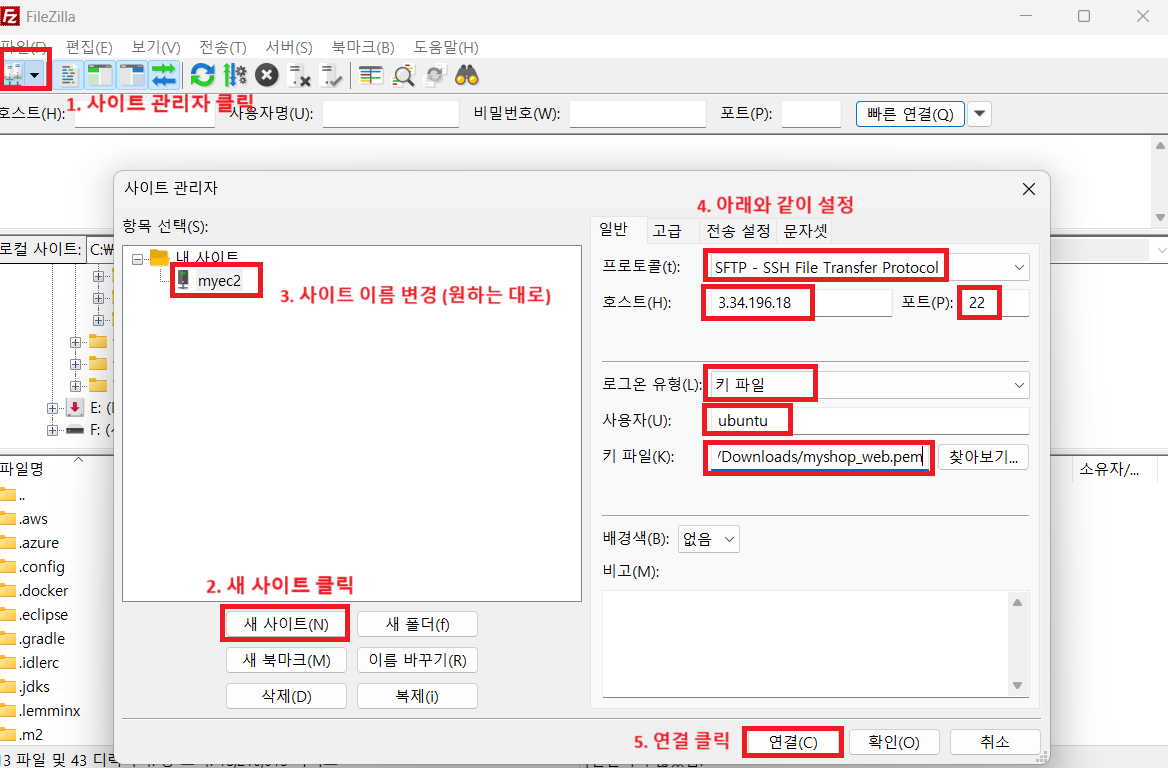
Task: Open the 로그온 유형 dropdown showing 키 파일
Action: (x=869, y=384)
